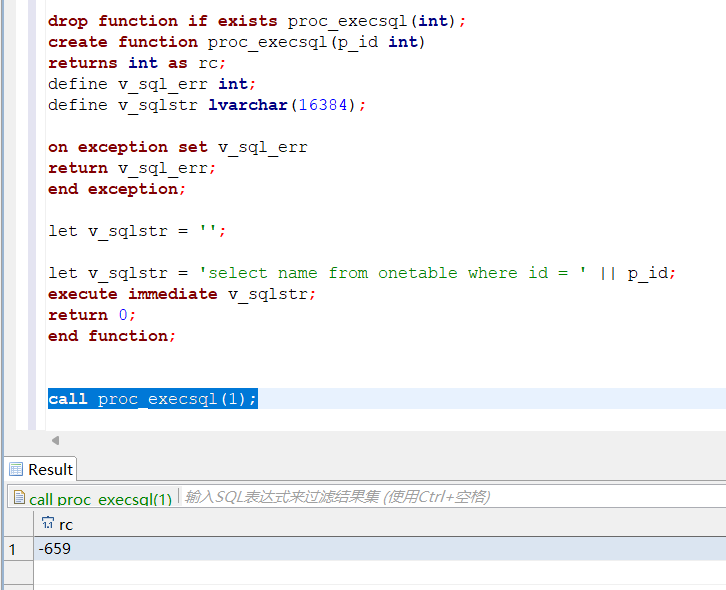Click the Result tab grid icon
Screen dimensions: 726x590
pyautogui.click(x=16, y=469)
